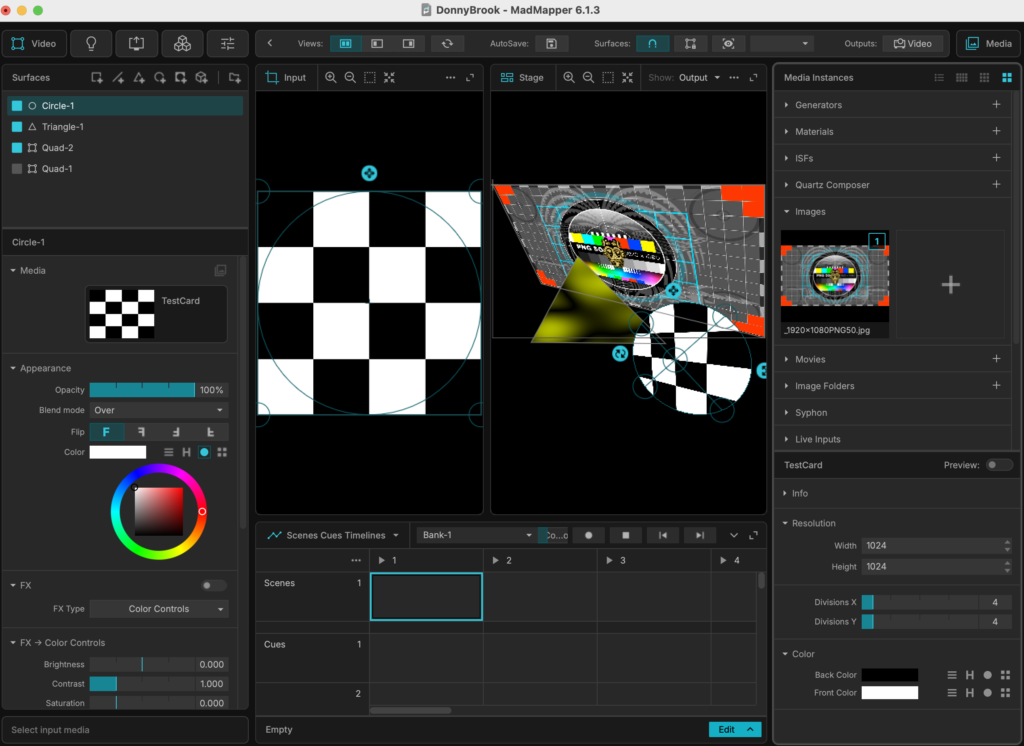Add a new line surface icon

[x=118, y=78]
